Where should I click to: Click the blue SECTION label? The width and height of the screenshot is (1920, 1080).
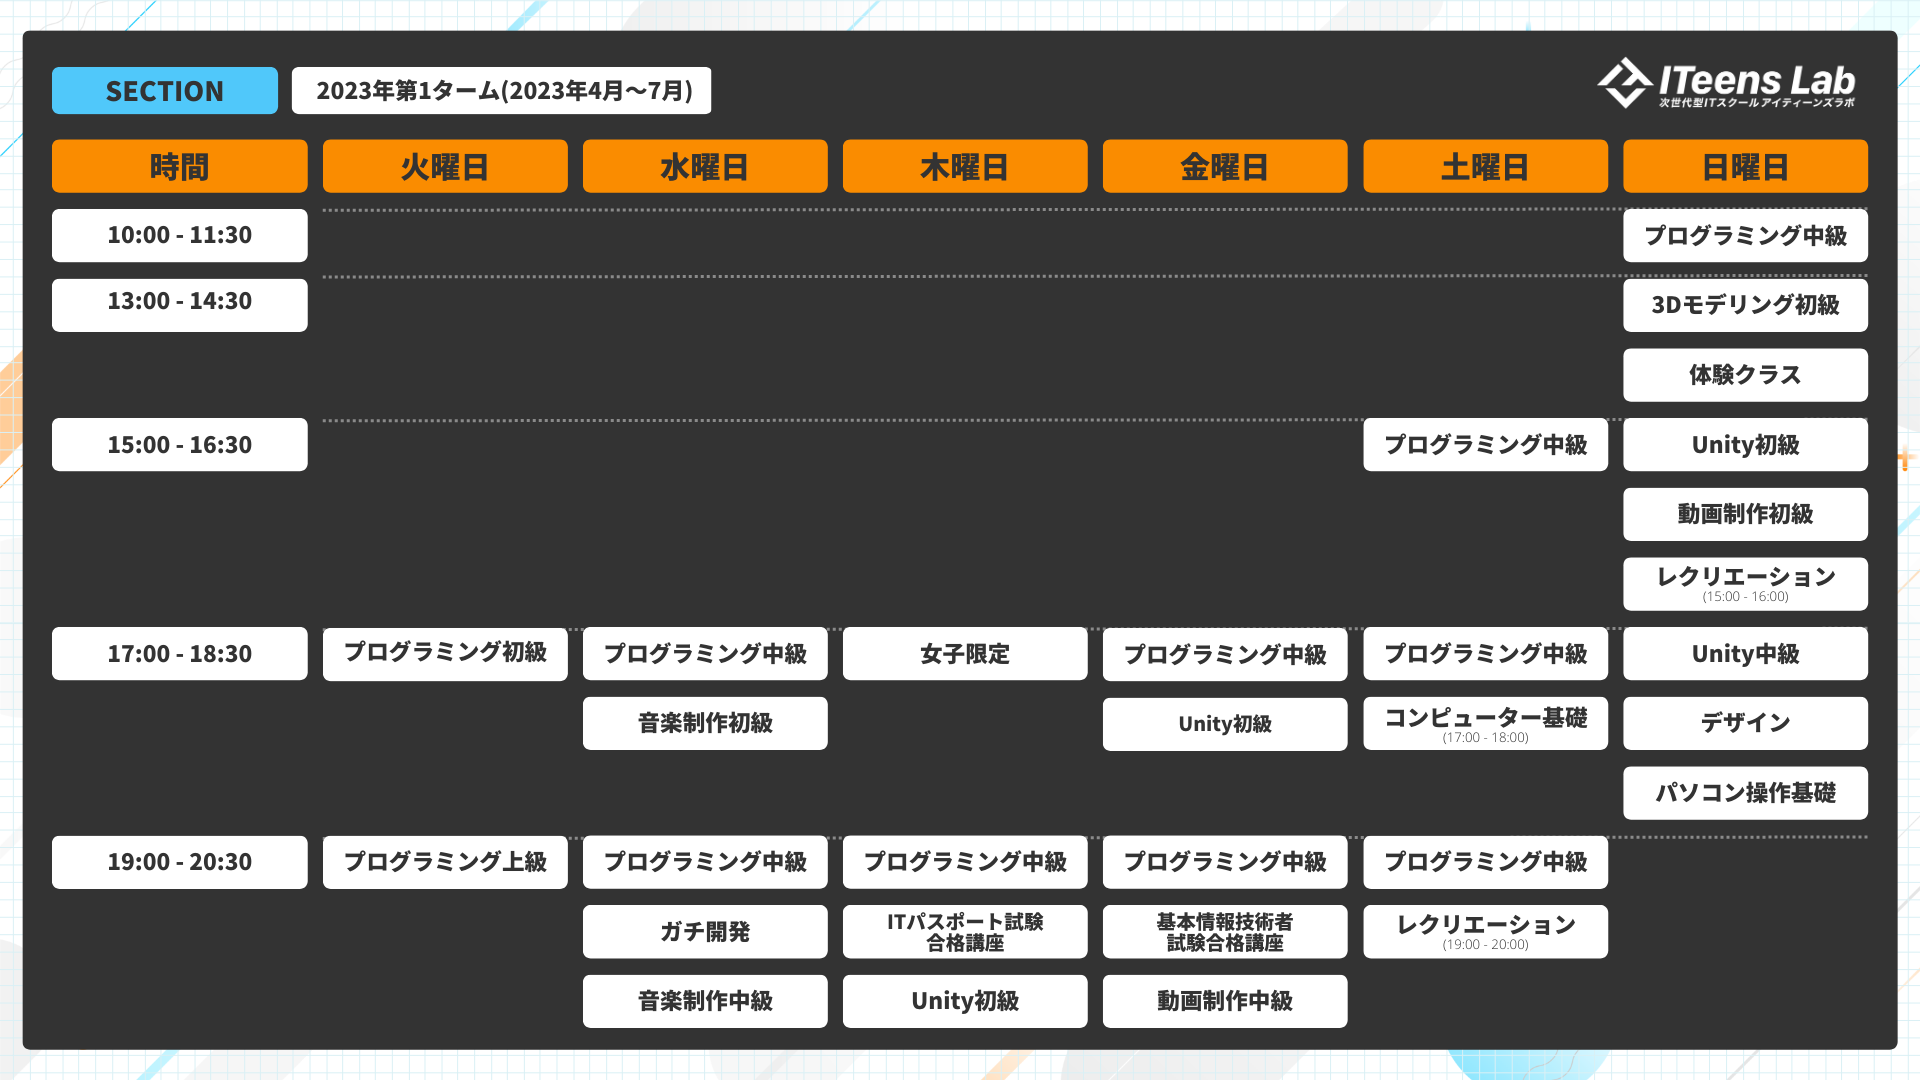[165, 91]
